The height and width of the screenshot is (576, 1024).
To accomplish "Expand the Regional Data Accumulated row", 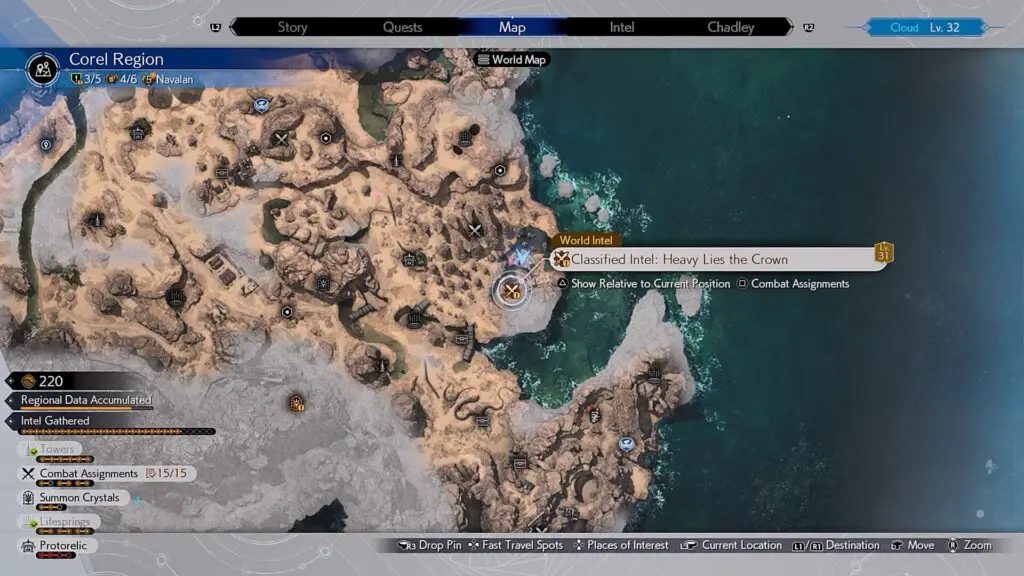I will 86,400.
